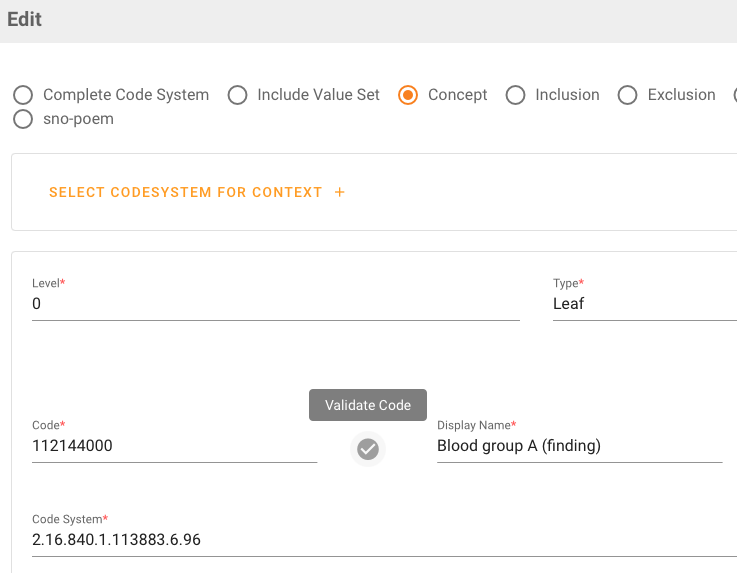Select the Complete Code System radio button

point(22,95)
